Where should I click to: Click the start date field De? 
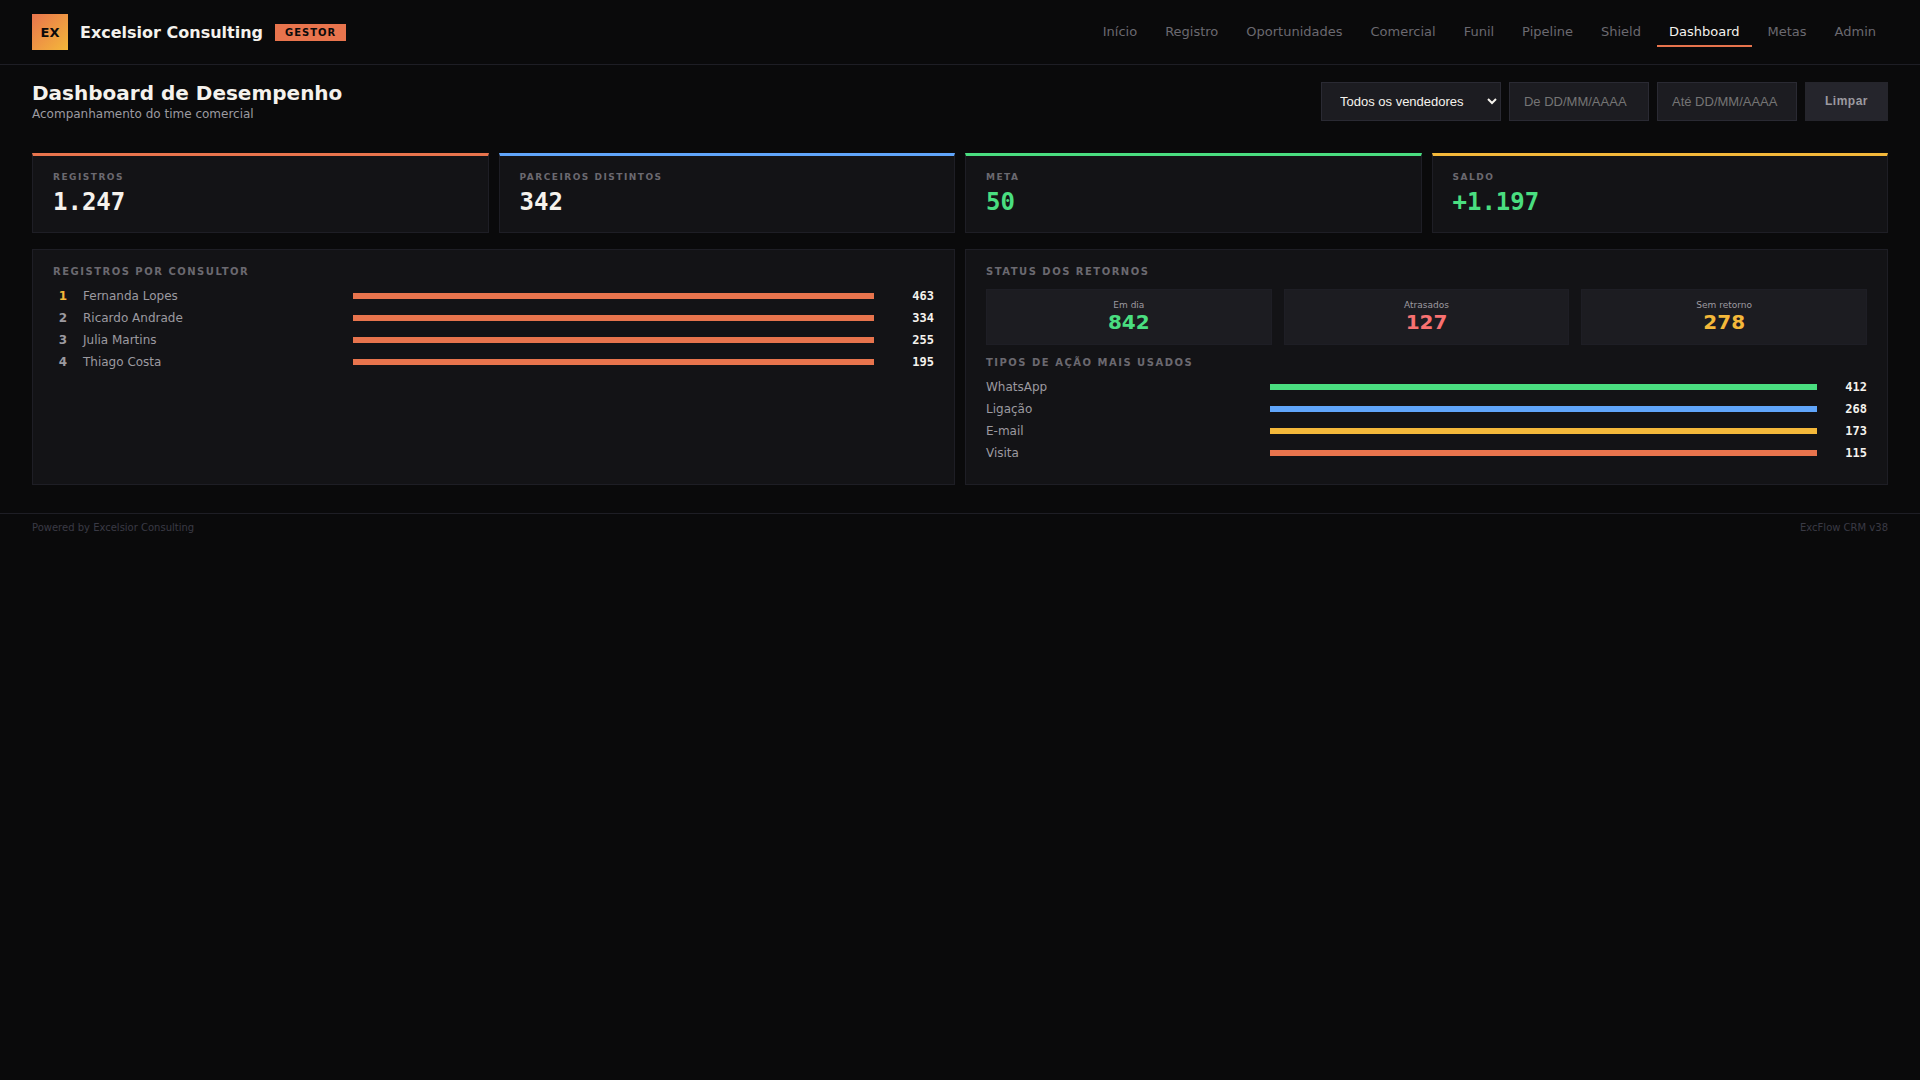pos(1578,101)
